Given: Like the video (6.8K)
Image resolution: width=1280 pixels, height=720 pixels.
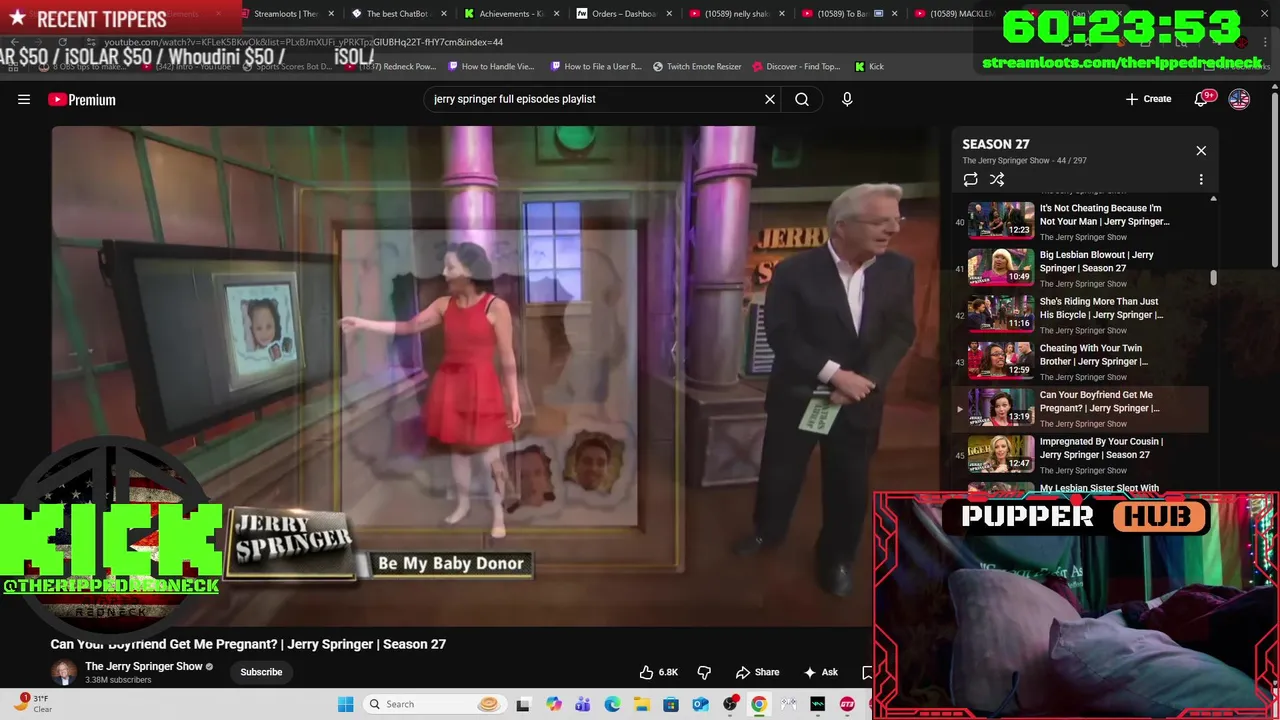Looking at the screenshot, I should pyautogui.click(x=659, y=672).
